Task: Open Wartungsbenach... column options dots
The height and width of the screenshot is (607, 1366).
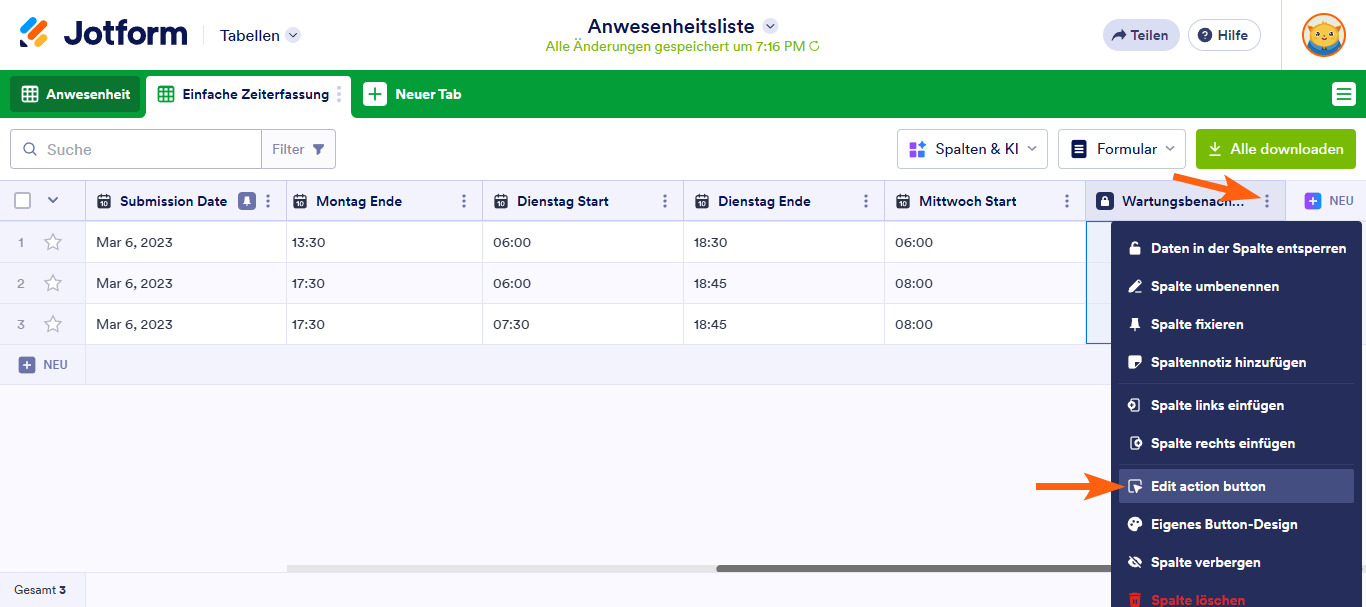Action: (1267, 201)
